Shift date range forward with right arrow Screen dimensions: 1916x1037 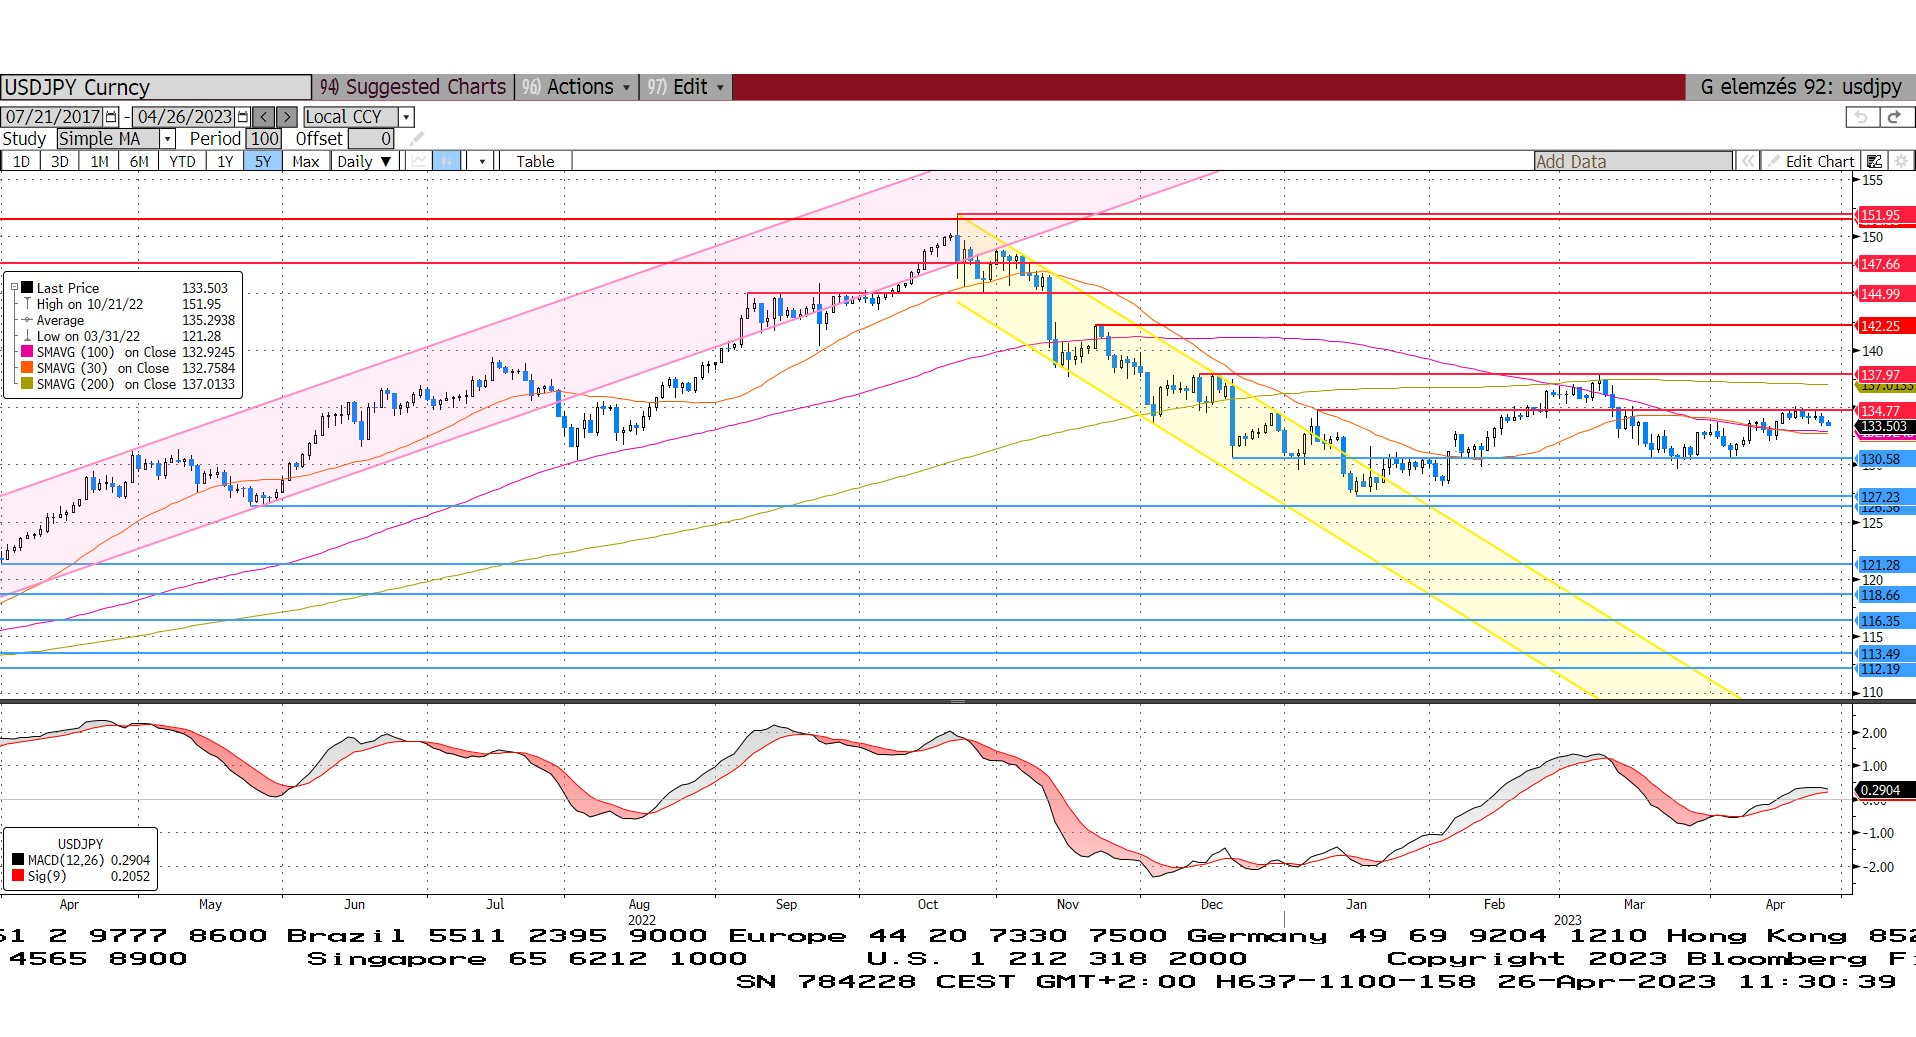[287, 117]
